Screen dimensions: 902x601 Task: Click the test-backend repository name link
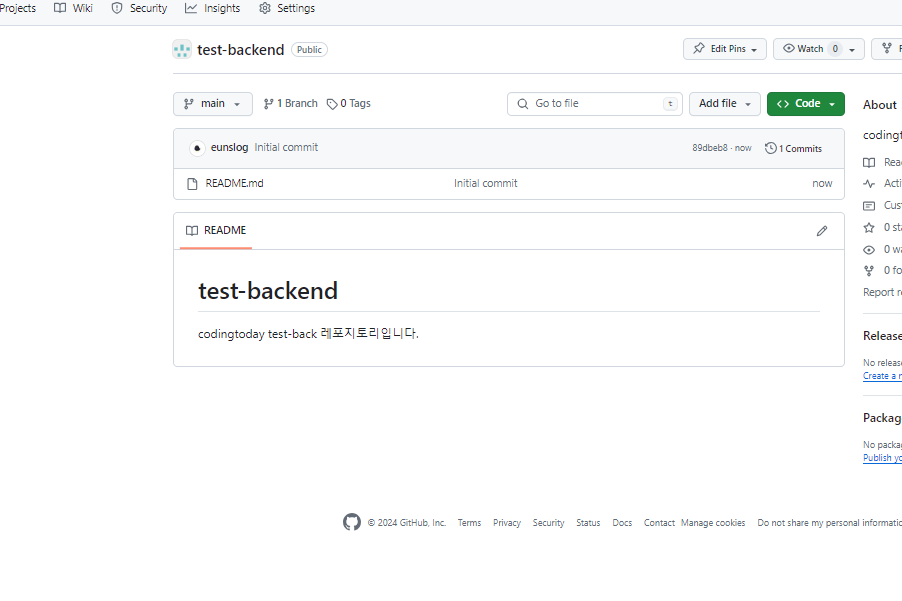[x=240, y=50]
